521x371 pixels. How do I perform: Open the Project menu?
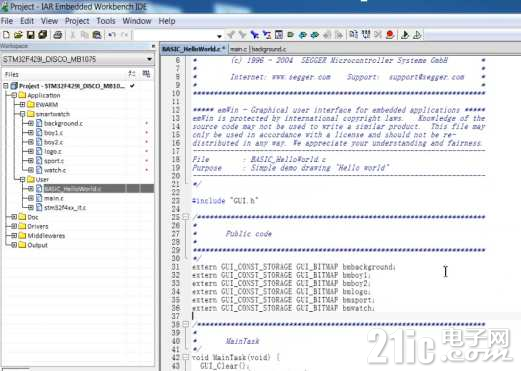click(77, 21)
